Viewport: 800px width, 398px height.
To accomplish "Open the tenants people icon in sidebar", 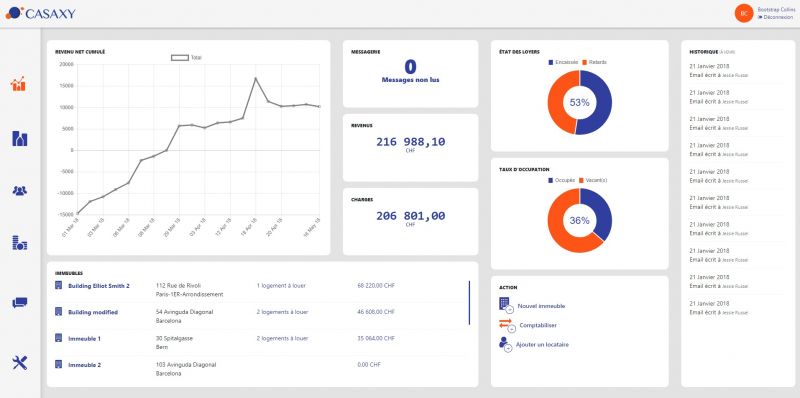I will coord(19,191).
